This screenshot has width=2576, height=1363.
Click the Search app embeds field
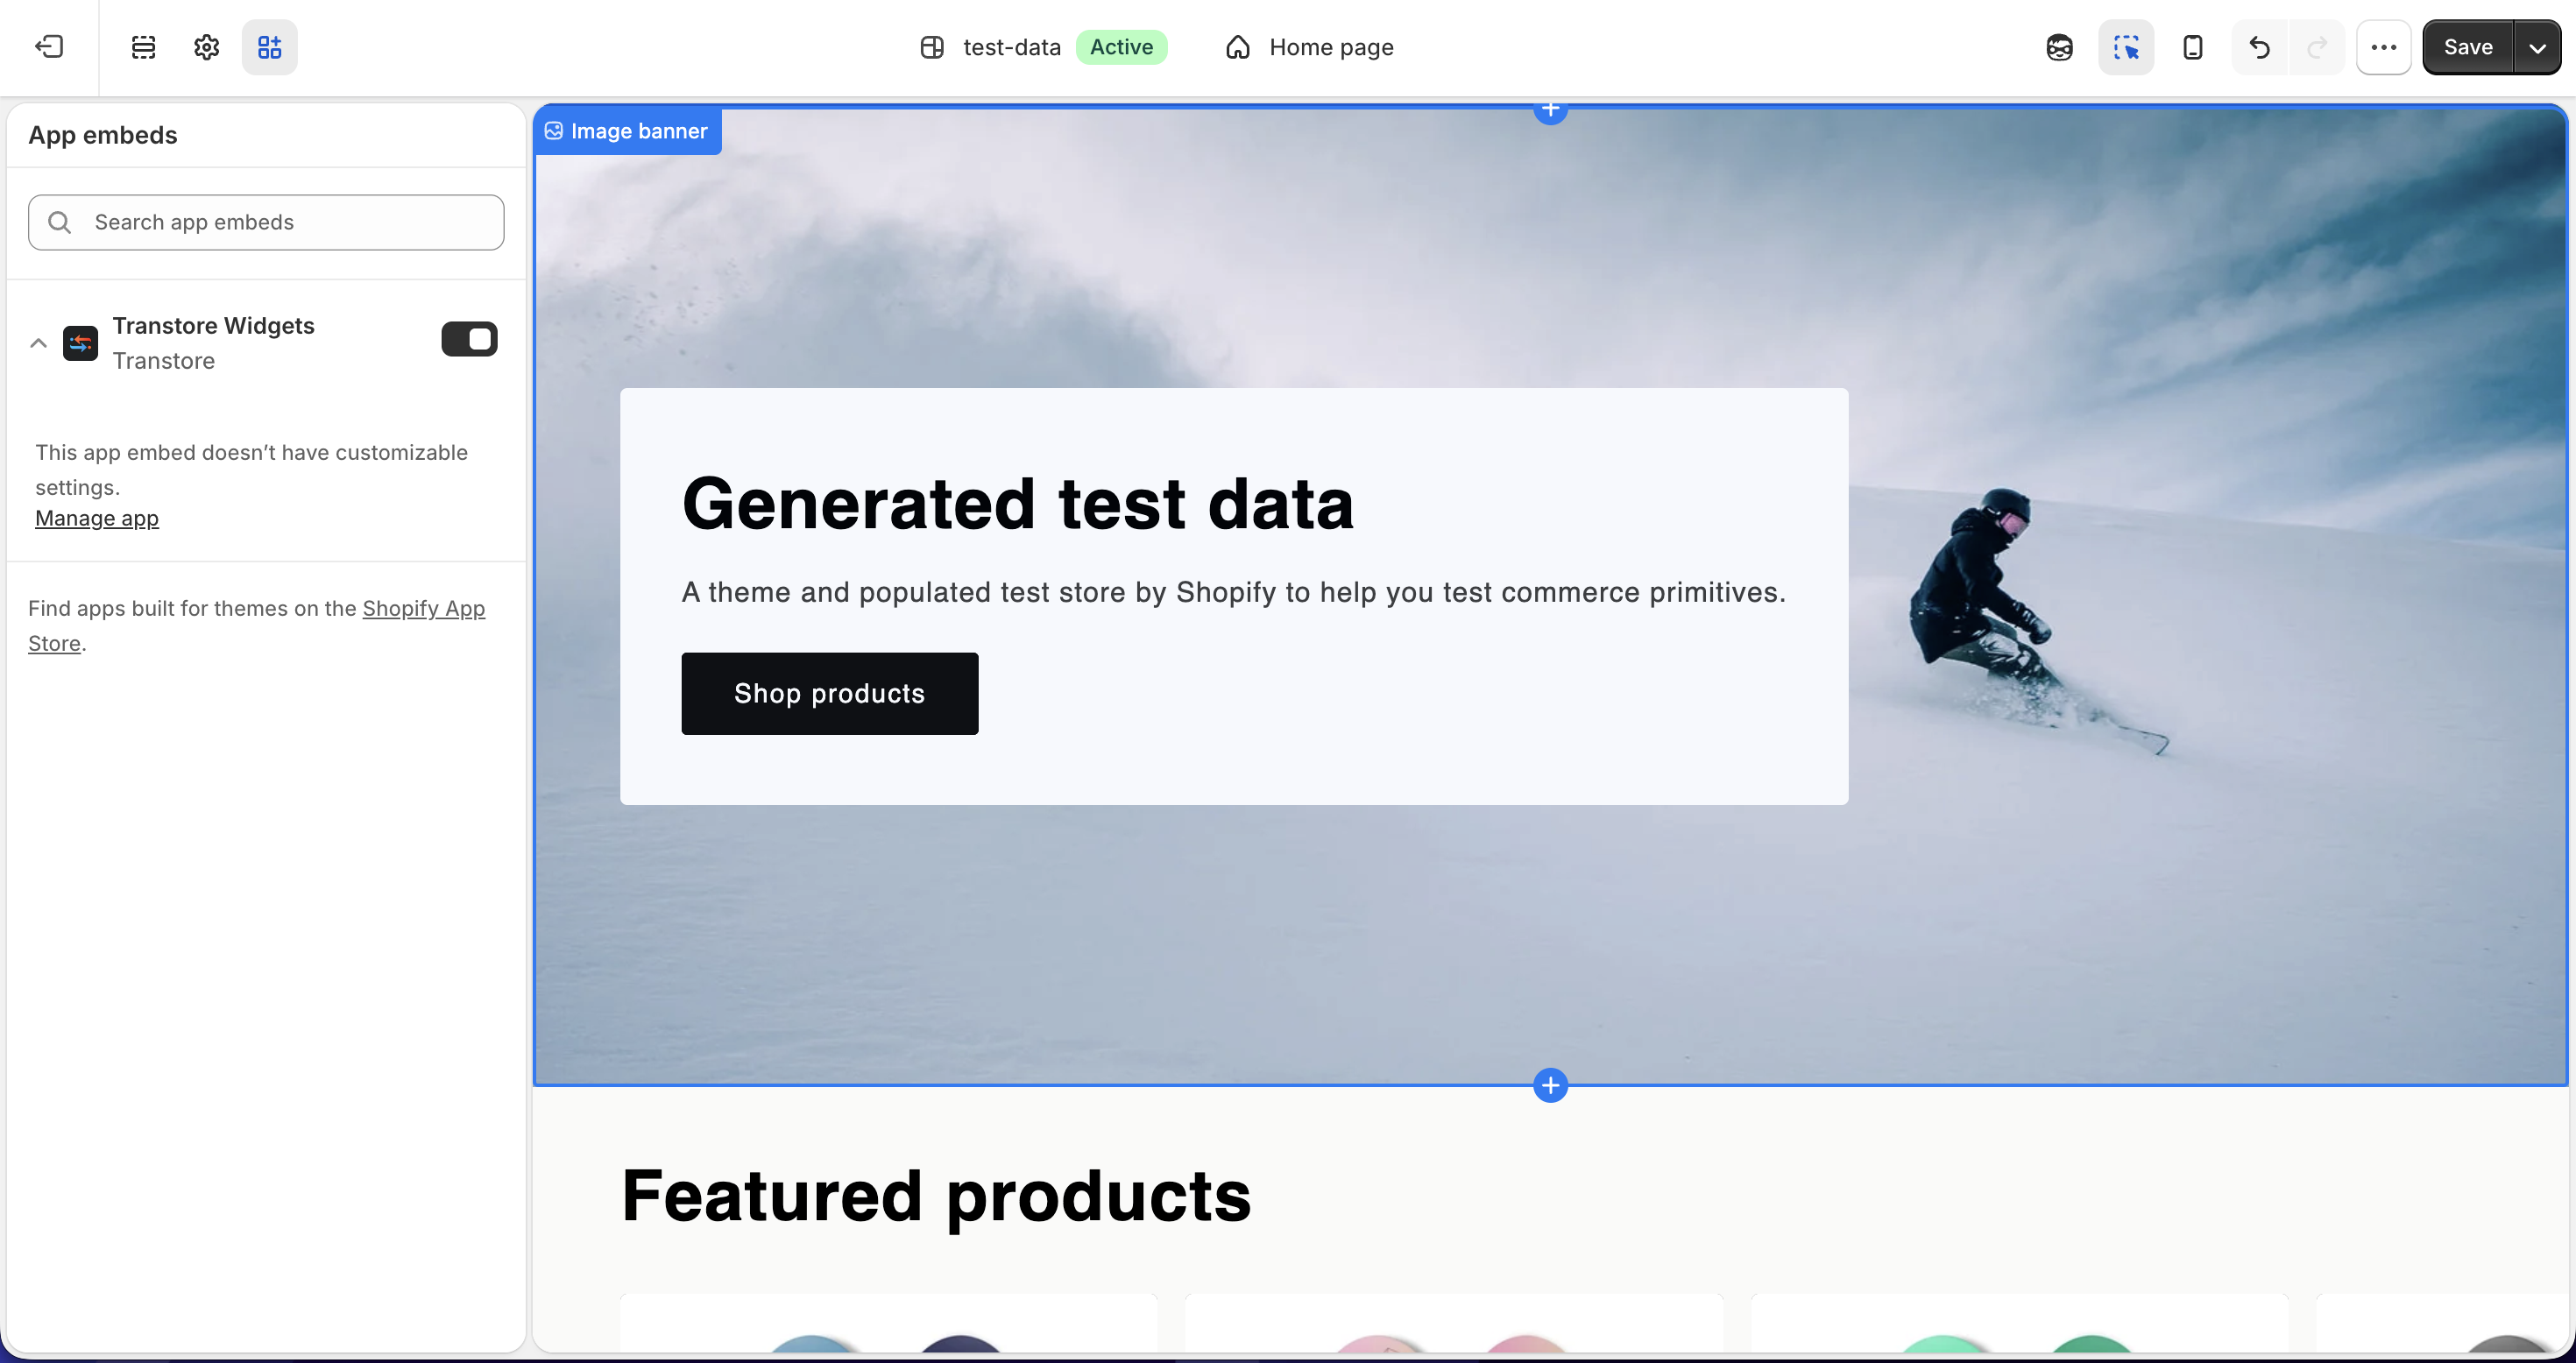point(266,222)
